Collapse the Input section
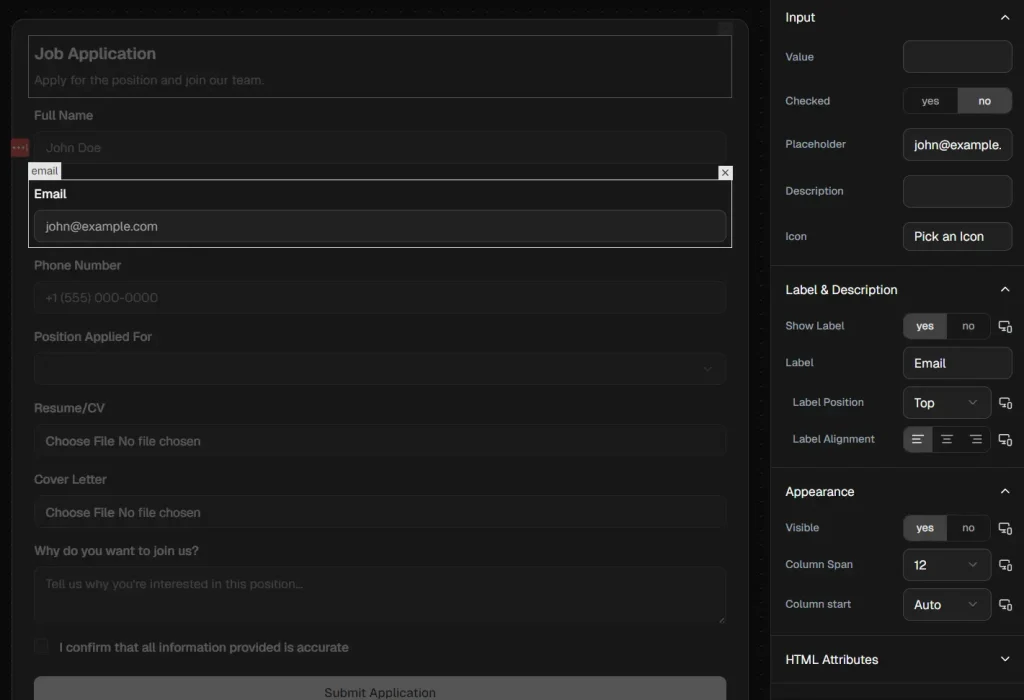Screen dimensions: 1024x700 tap(1005, 17)
